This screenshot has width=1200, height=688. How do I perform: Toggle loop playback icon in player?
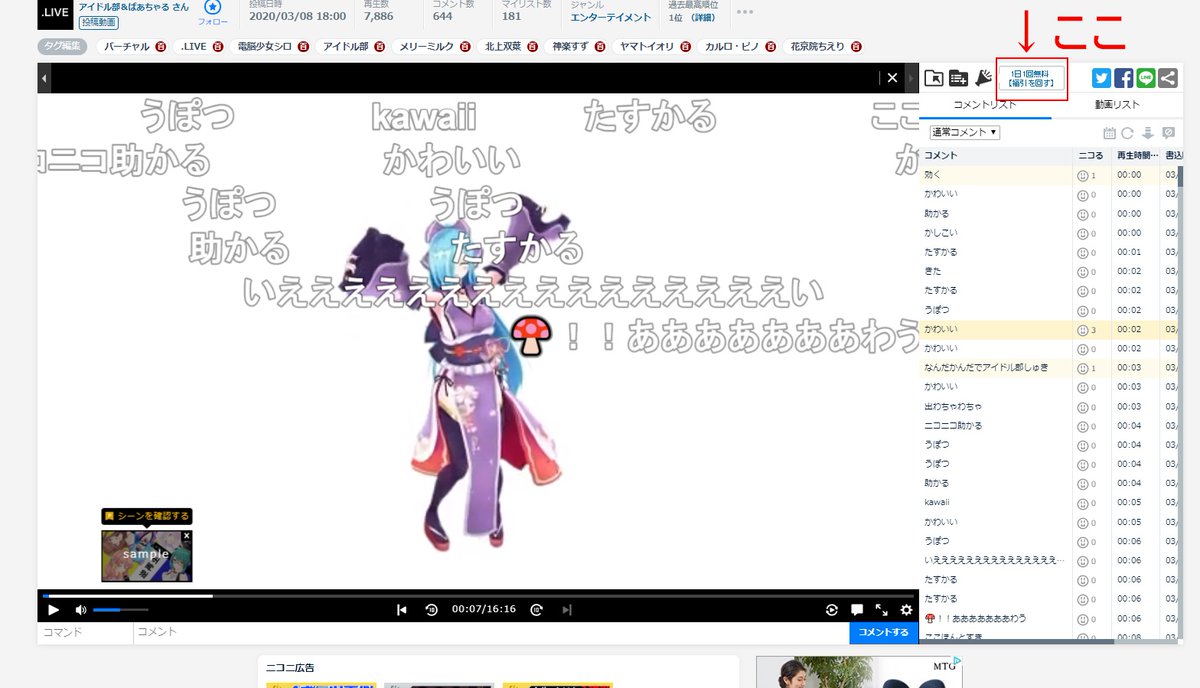click(832, 610)
